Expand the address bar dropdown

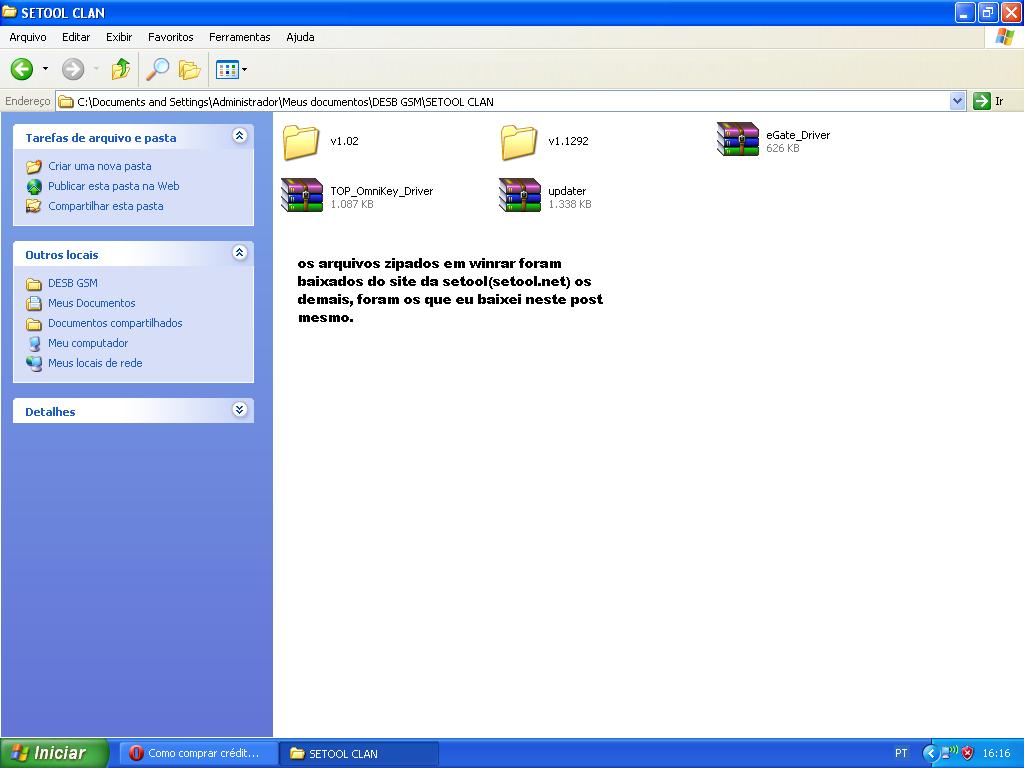point(957,101)
